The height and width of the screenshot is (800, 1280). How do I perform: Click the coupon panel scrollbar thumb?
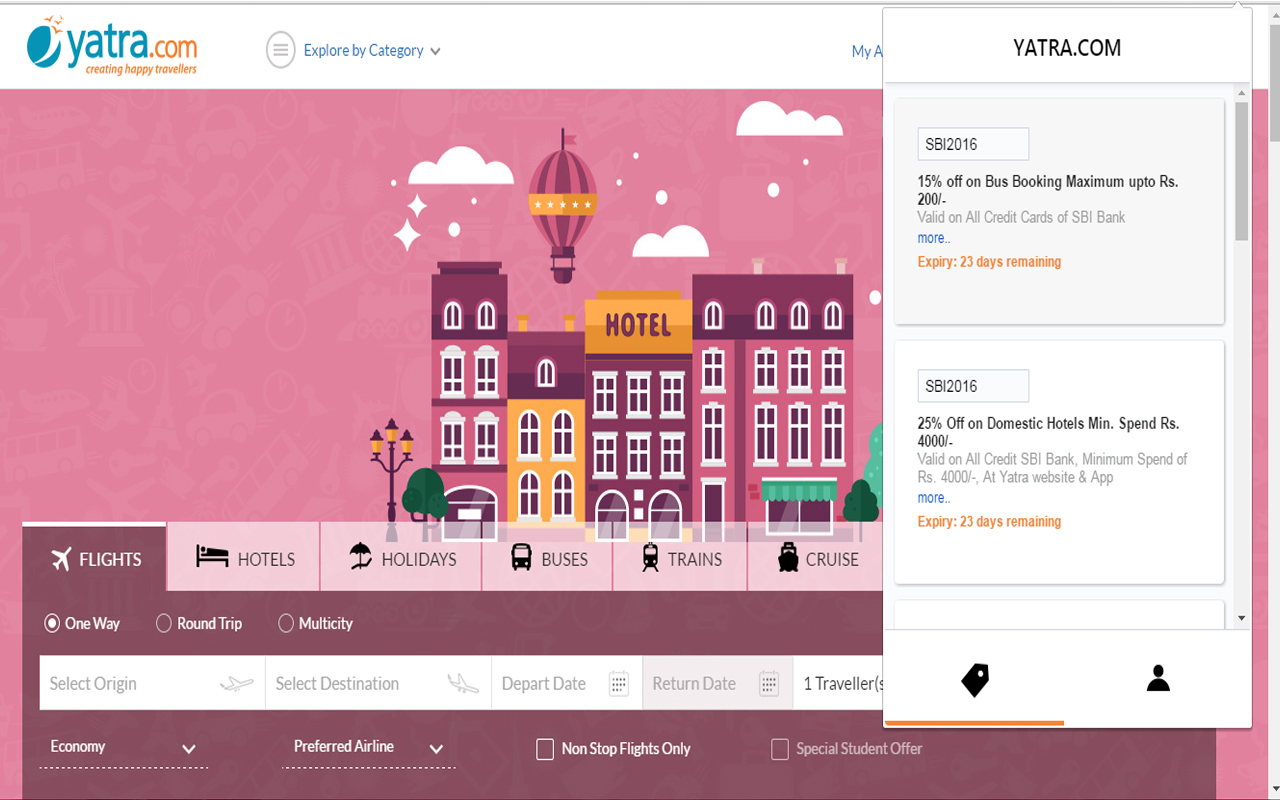(x=1242, y=171)
